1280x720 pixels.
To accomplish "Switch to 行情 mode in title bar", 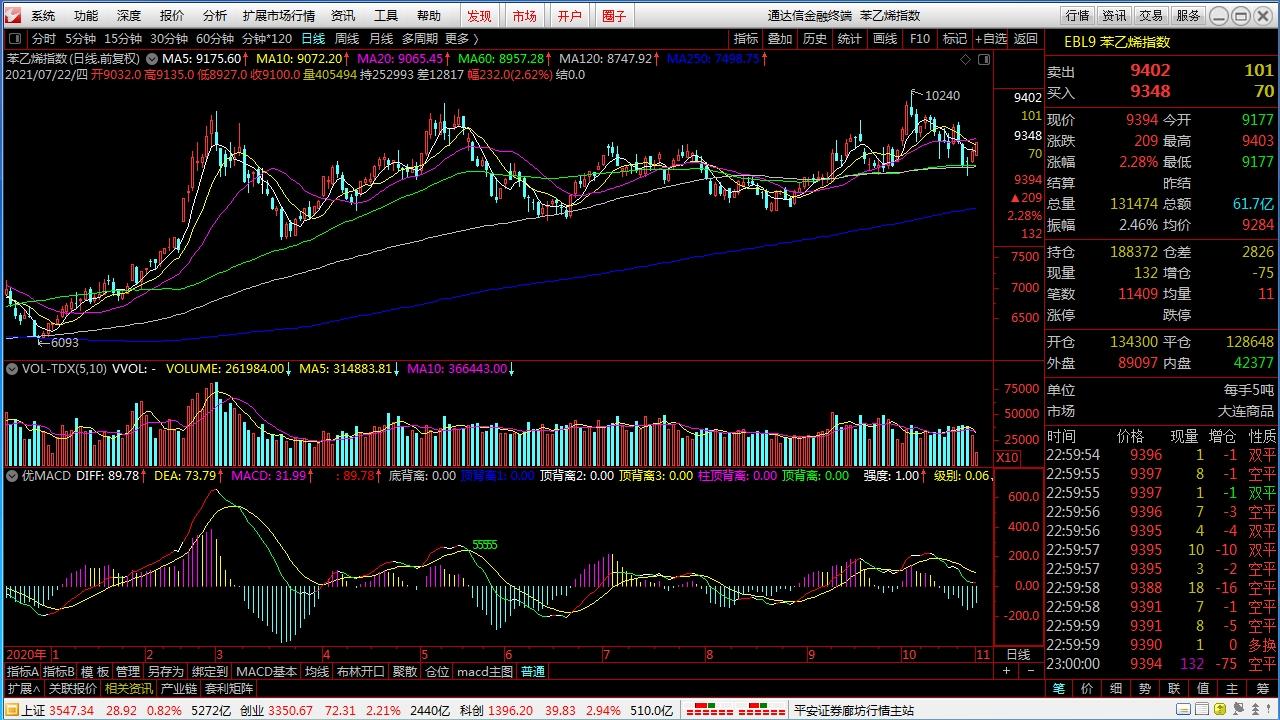I will click(x=1077, y=16).
